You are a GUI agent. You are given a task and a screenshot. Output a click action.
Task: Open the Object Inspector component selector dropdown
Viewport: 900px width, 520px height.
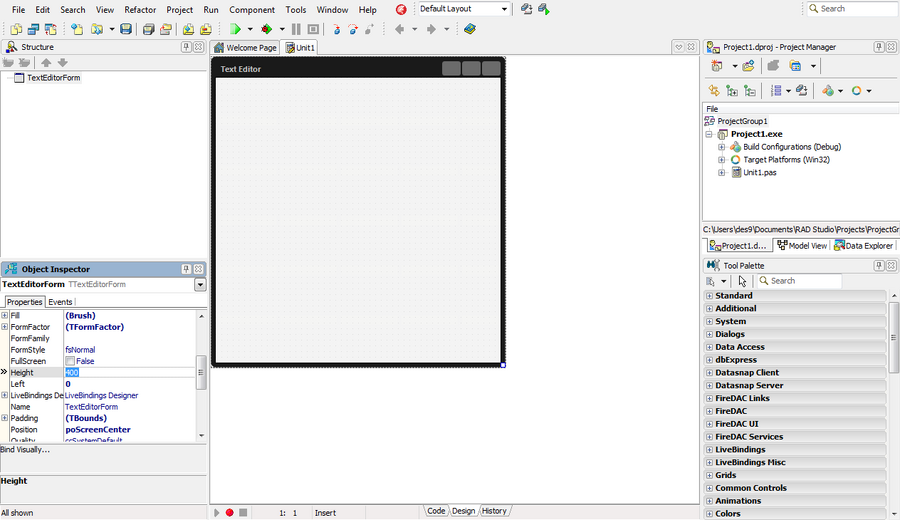click(200, 285)
